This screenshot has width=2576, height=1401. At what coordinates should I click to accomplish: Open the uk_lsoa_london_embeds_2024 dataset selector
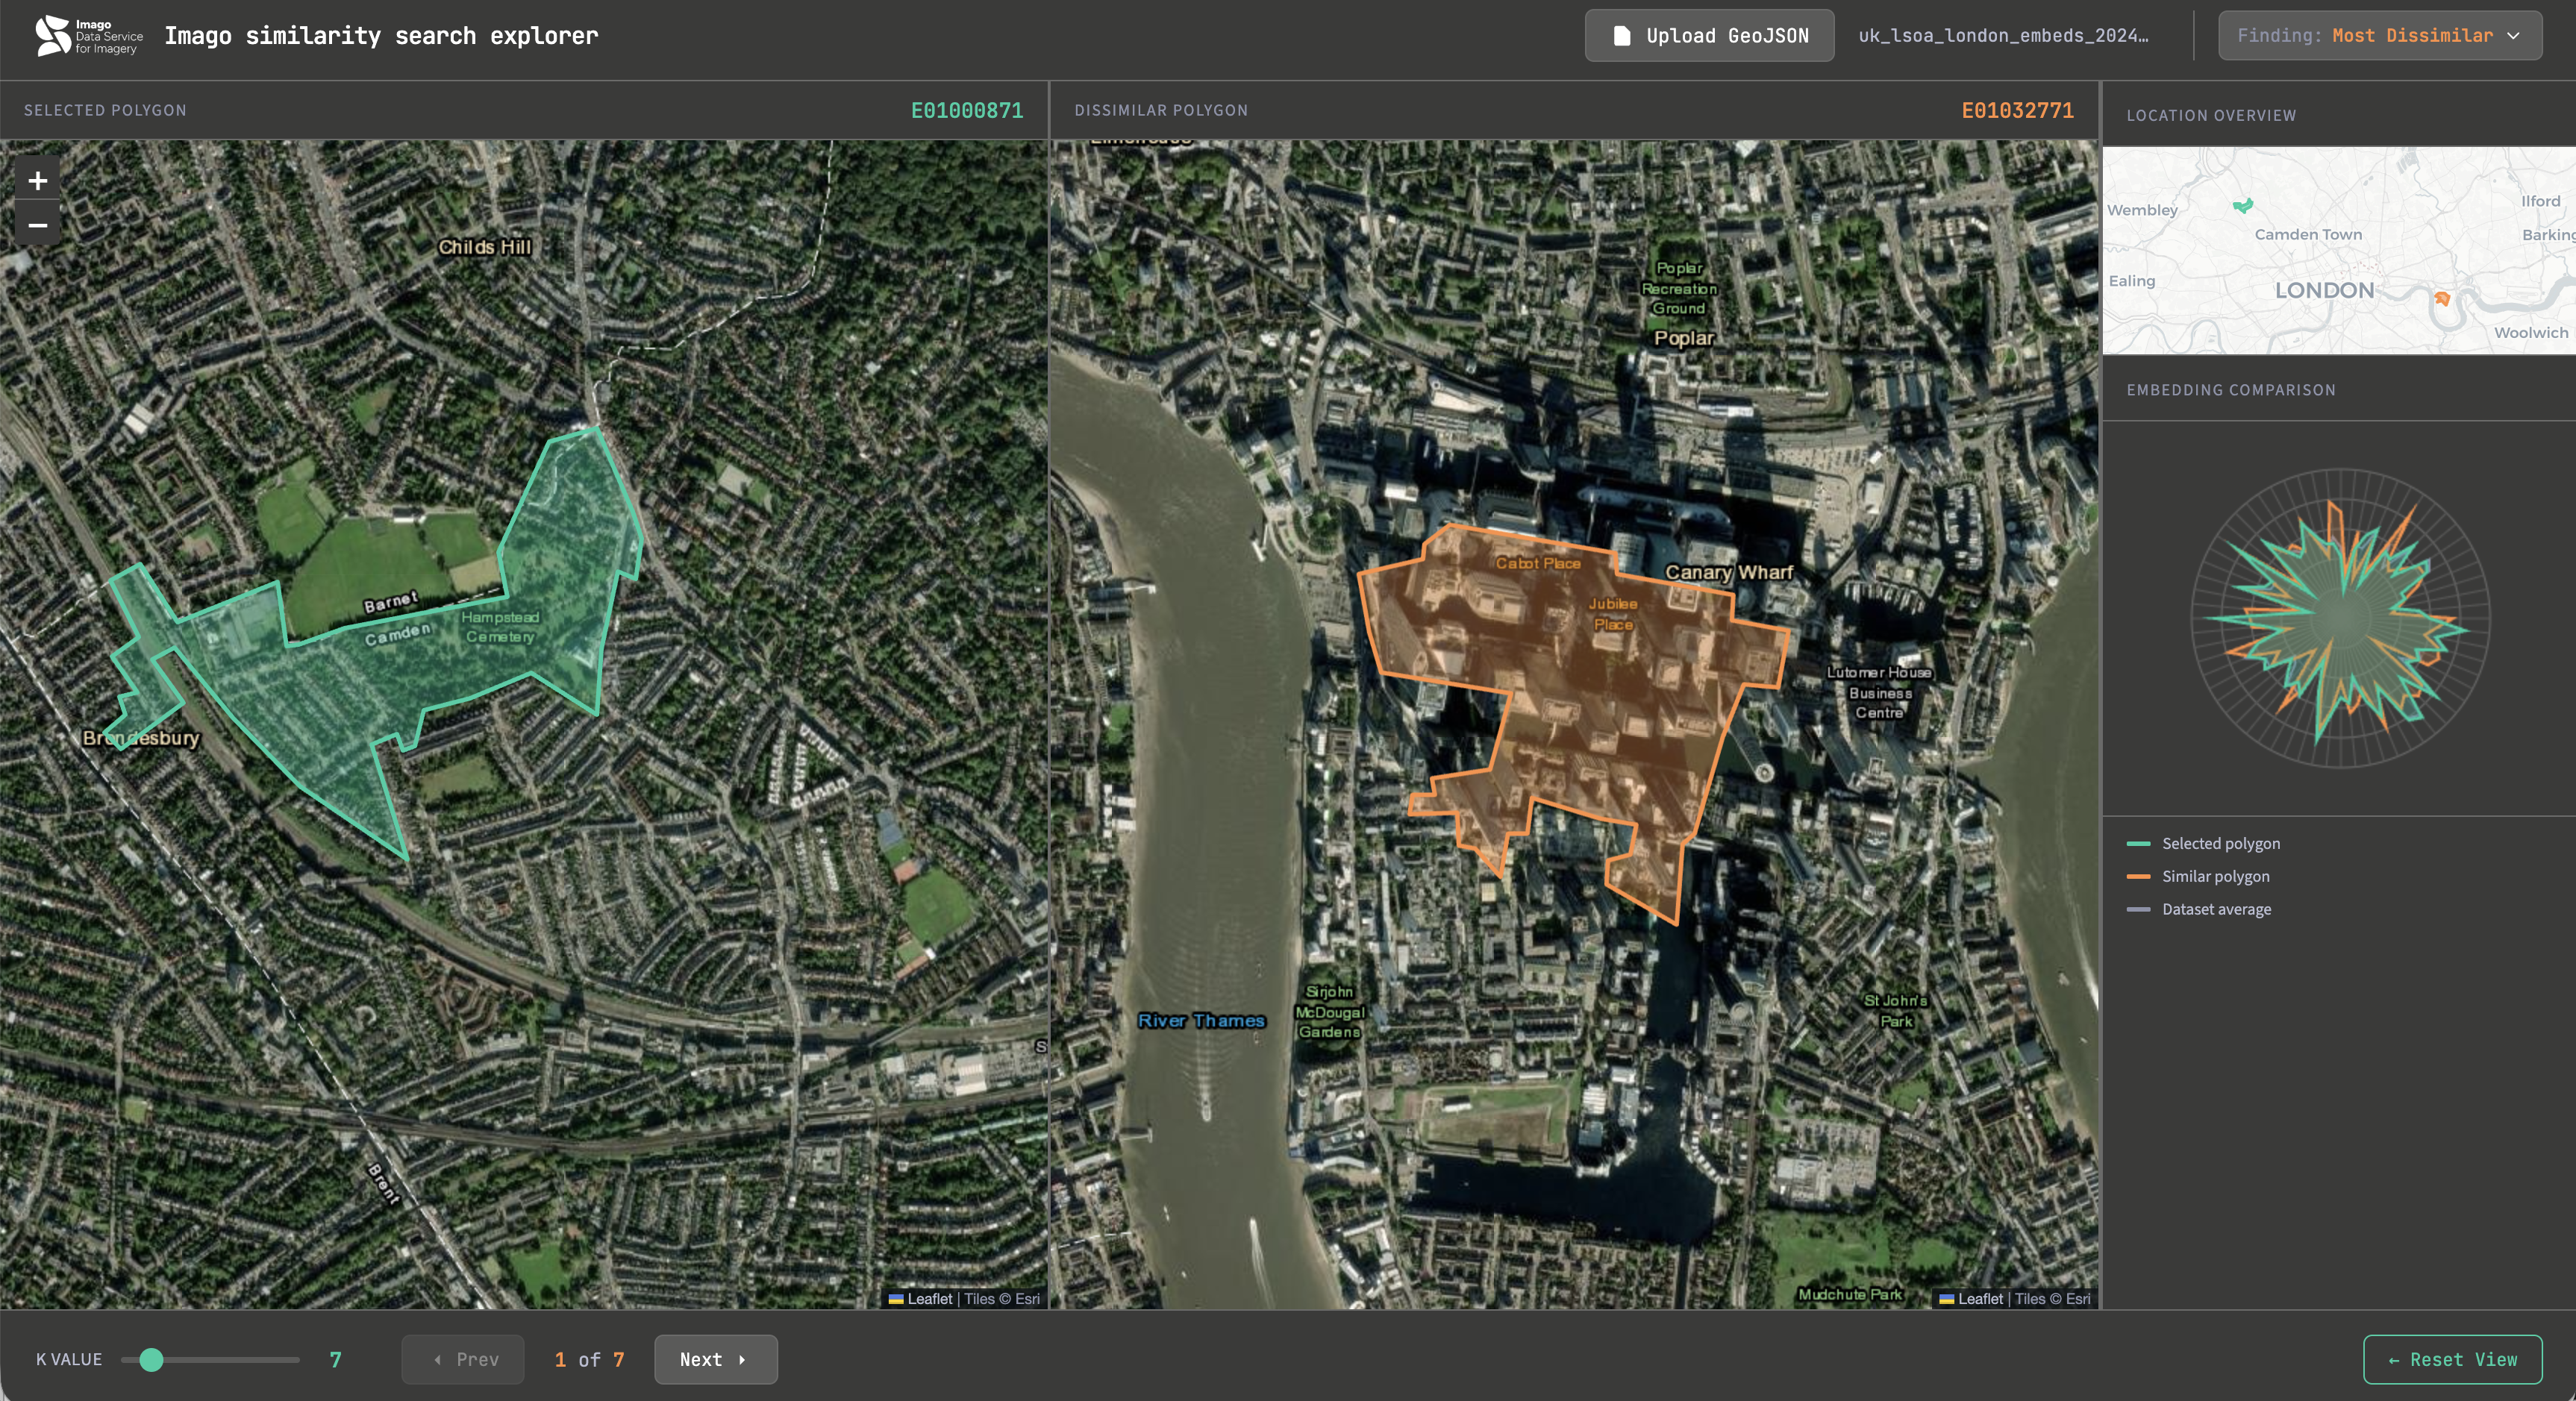point(2005,35)
